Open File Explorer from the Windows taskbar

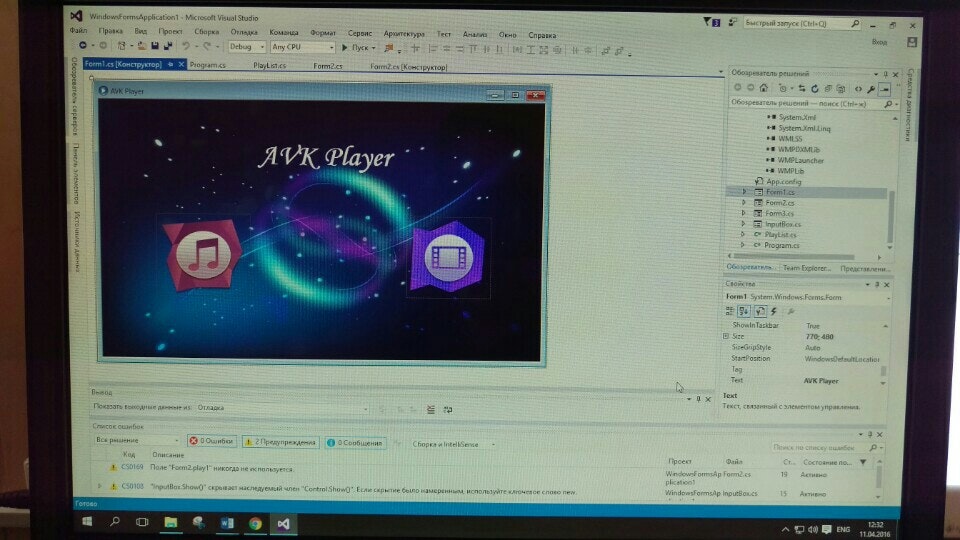(x=171, y=523)
